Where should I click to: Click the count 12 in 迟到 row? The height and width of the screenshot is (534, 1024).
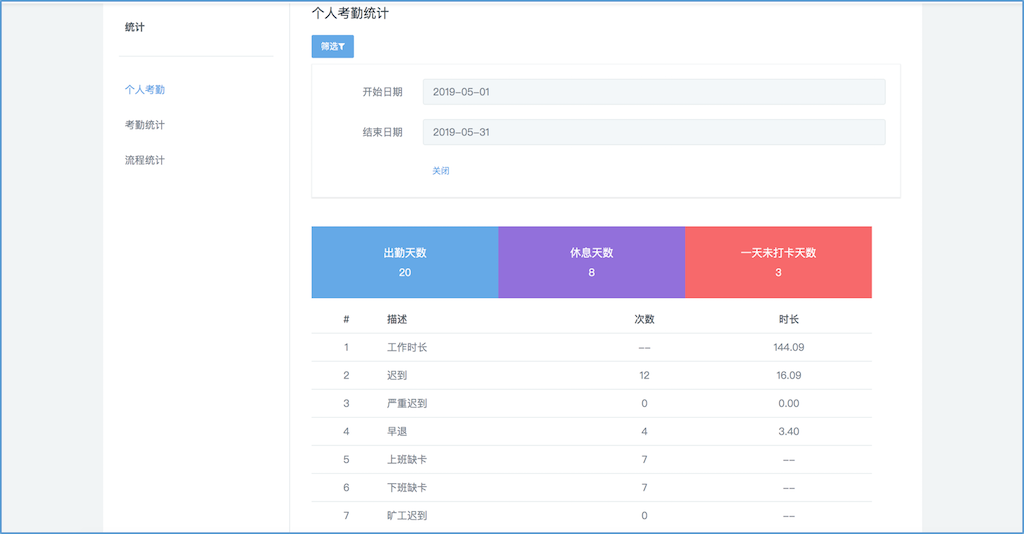tap(645, 375)
